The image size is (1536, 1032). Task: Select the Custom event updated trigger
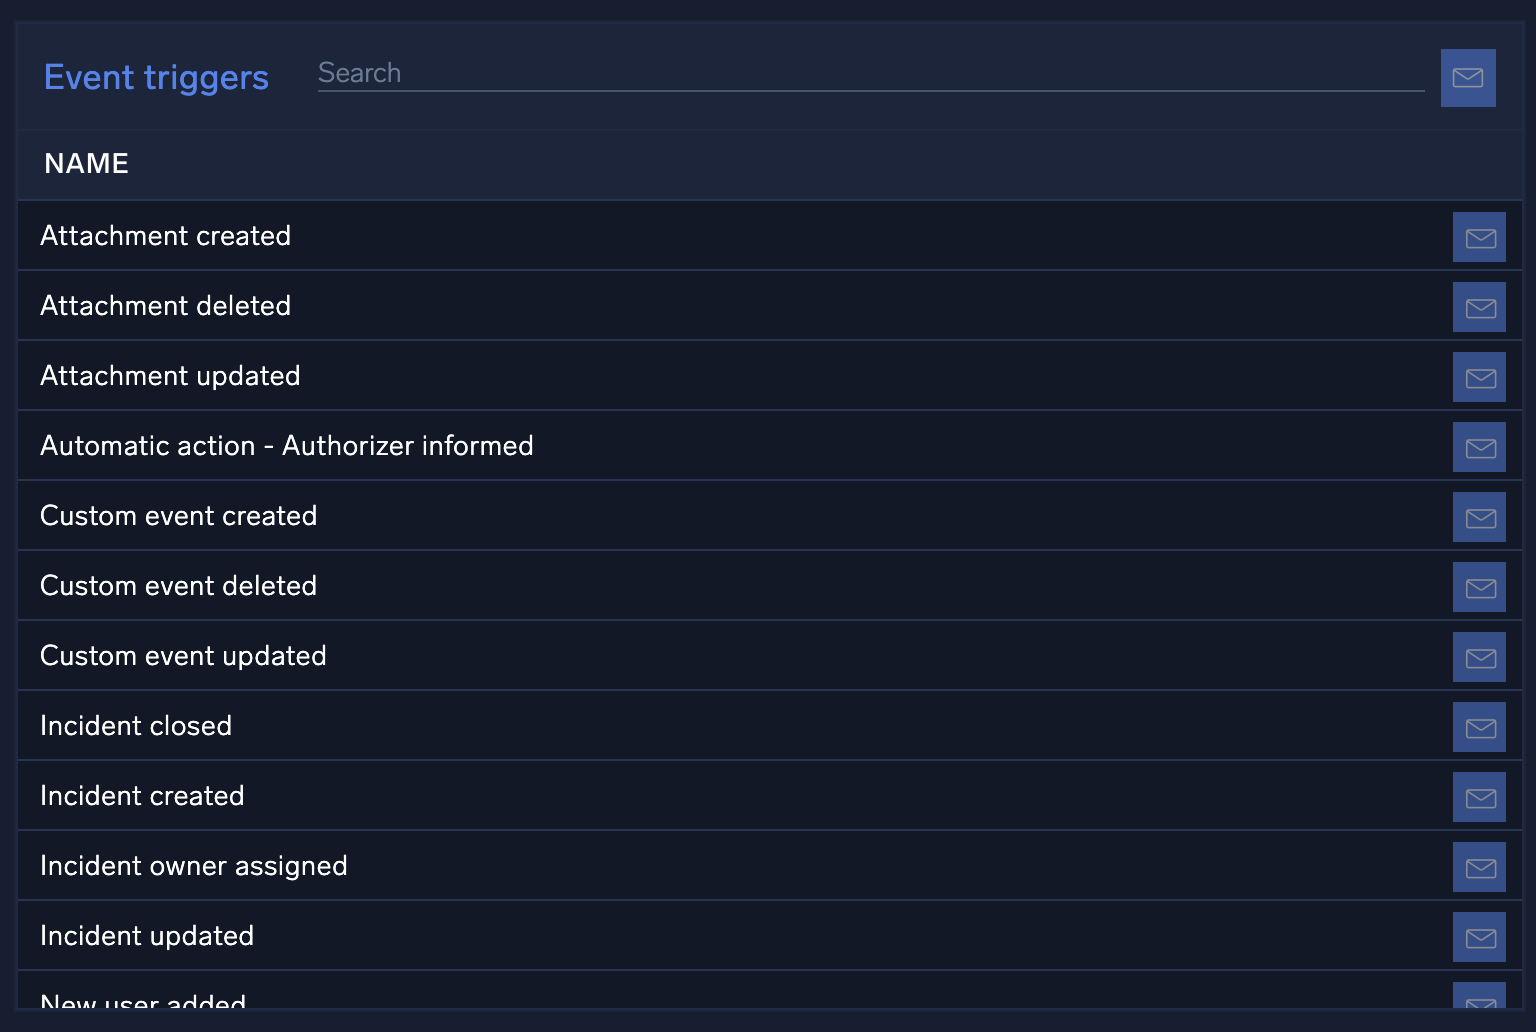click(x=183, y=656)
